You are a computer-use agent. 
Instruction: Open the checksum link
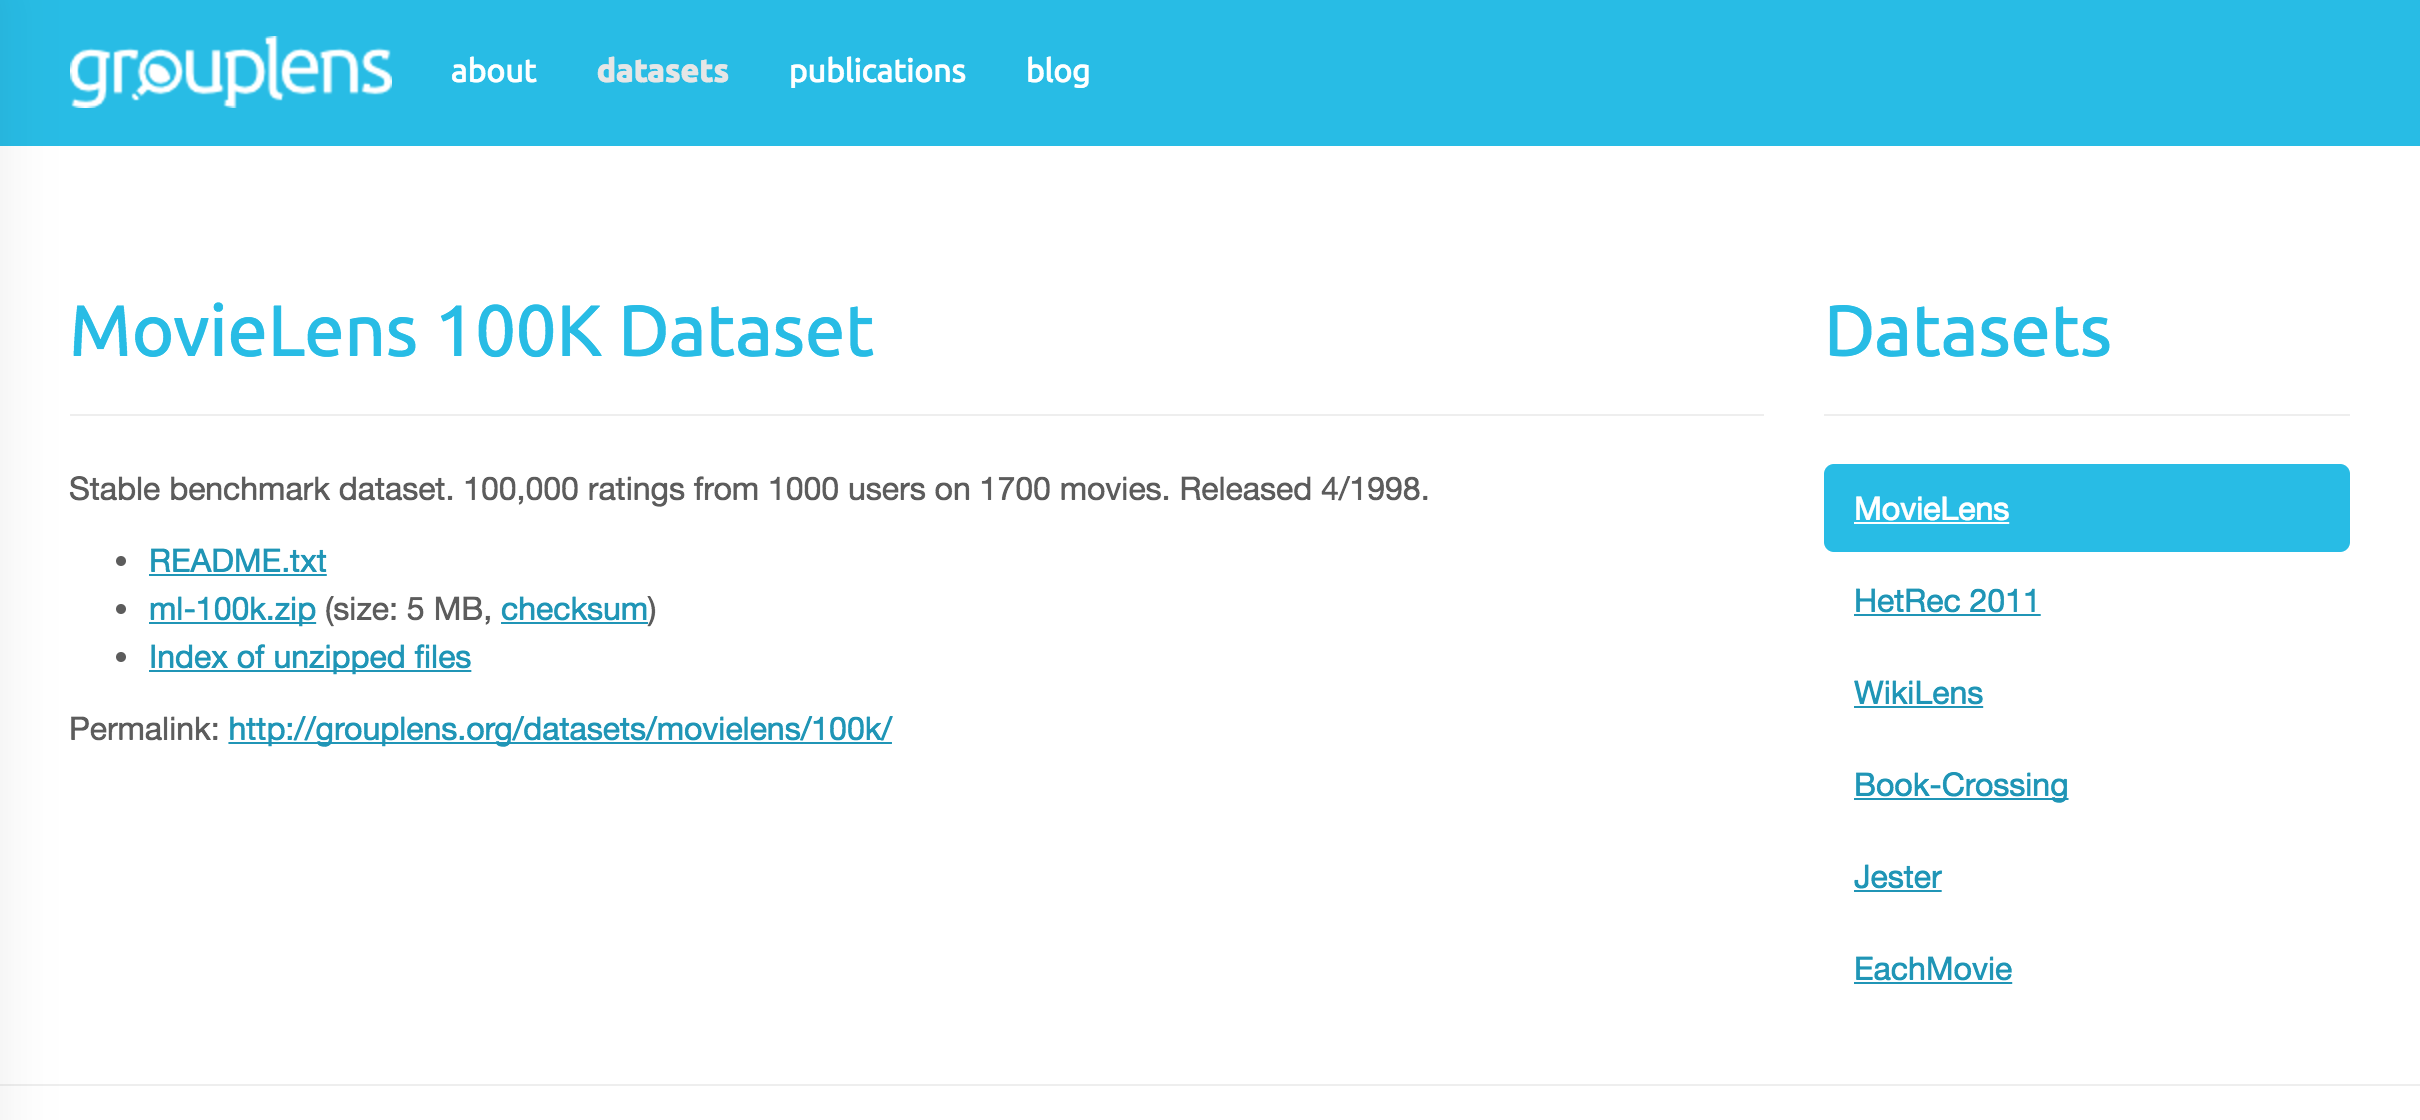coord(574,609)
